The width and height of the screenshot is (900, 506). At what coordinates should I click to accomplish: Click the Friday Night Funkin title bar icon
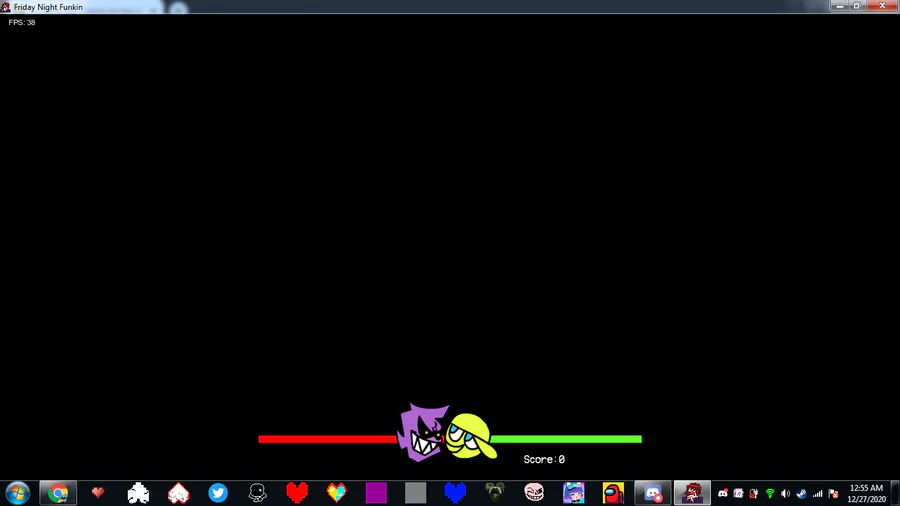tap(6, 7)
